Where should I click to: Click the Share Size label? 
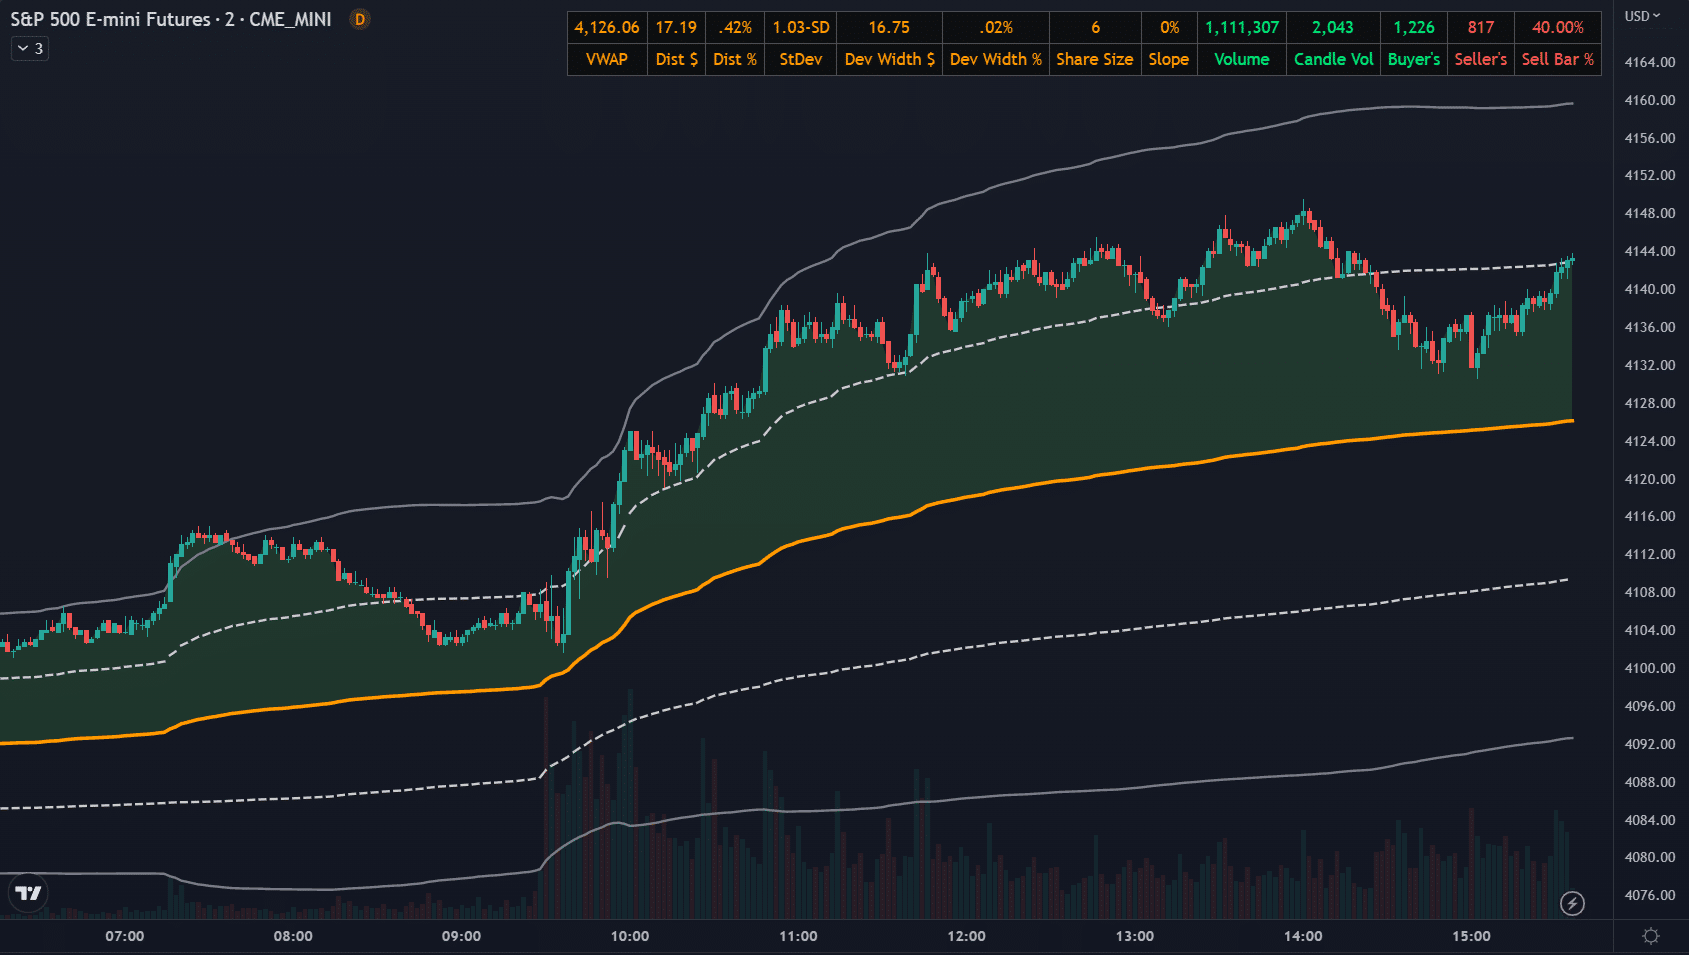[x=1095, y=59]
